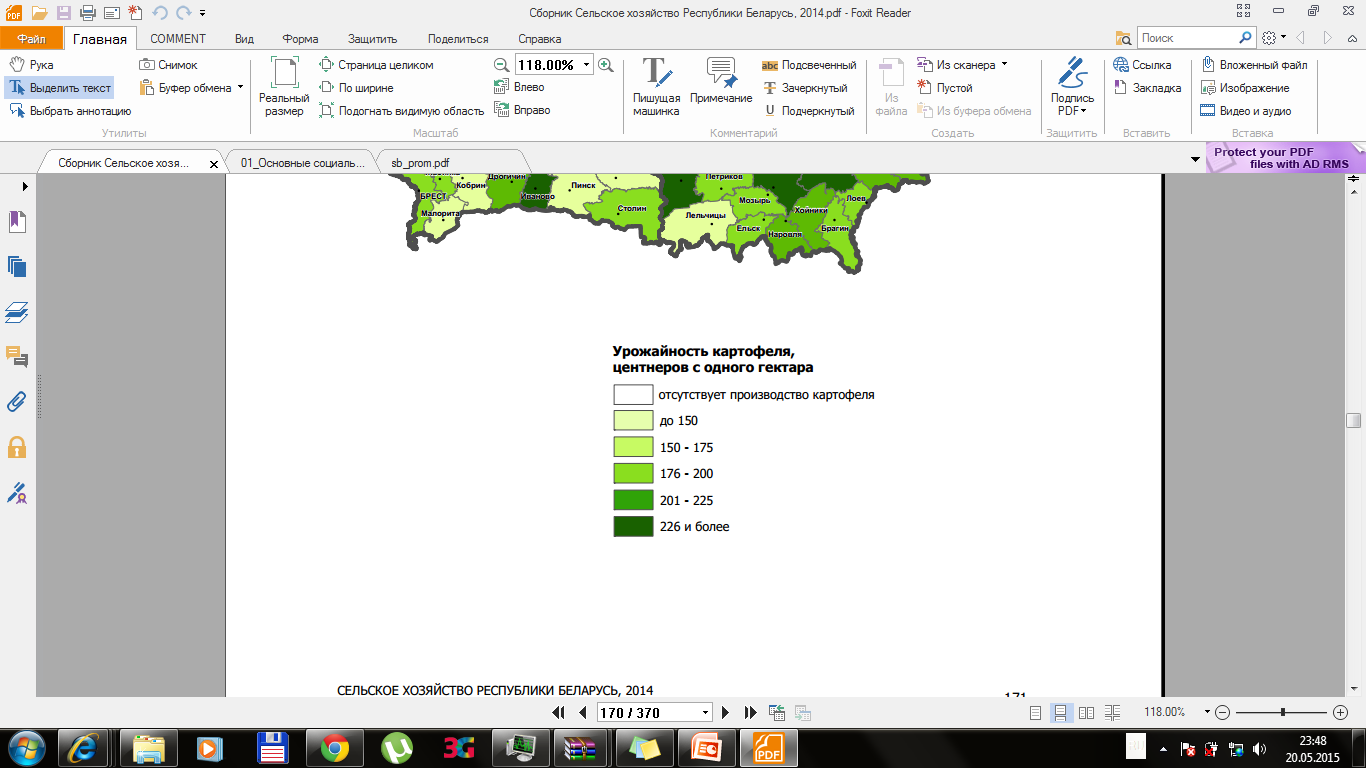This screenshot has width=1366, height=768.
Task: Insert a Ссылка link
Action: tap(1142, 65)
